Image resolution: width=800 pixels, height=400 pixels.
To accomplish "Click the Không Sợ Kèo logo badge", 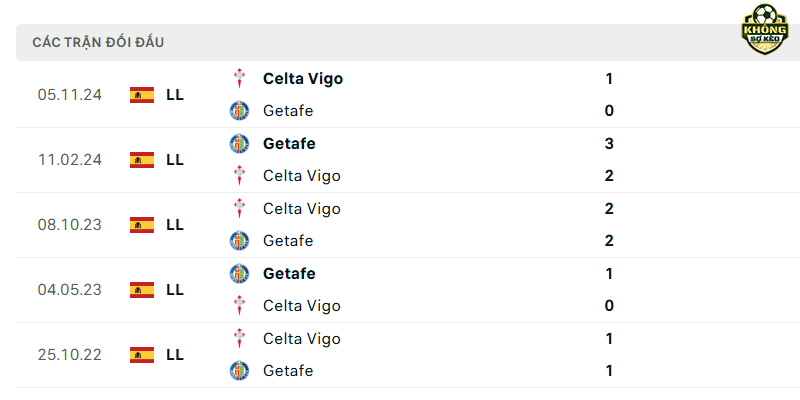I will tap(764, 30).
